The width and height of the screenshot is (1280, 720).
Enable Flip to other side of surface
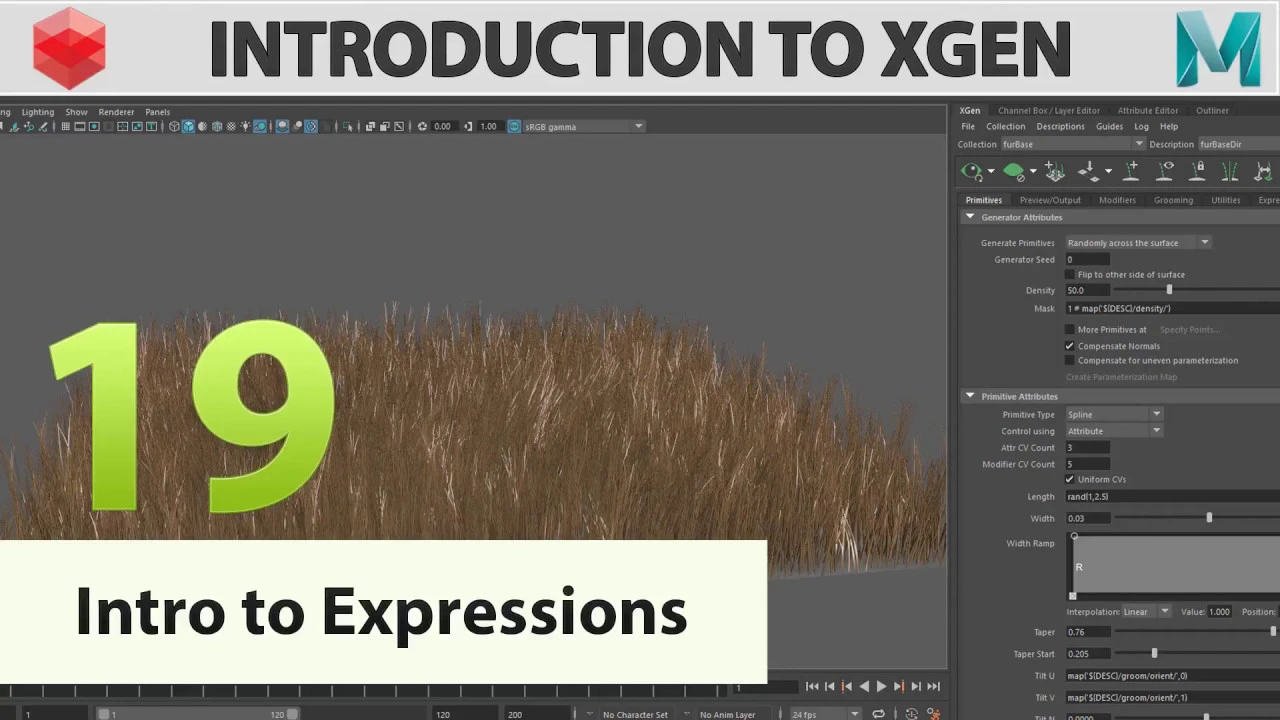(x=1070, y=274)
